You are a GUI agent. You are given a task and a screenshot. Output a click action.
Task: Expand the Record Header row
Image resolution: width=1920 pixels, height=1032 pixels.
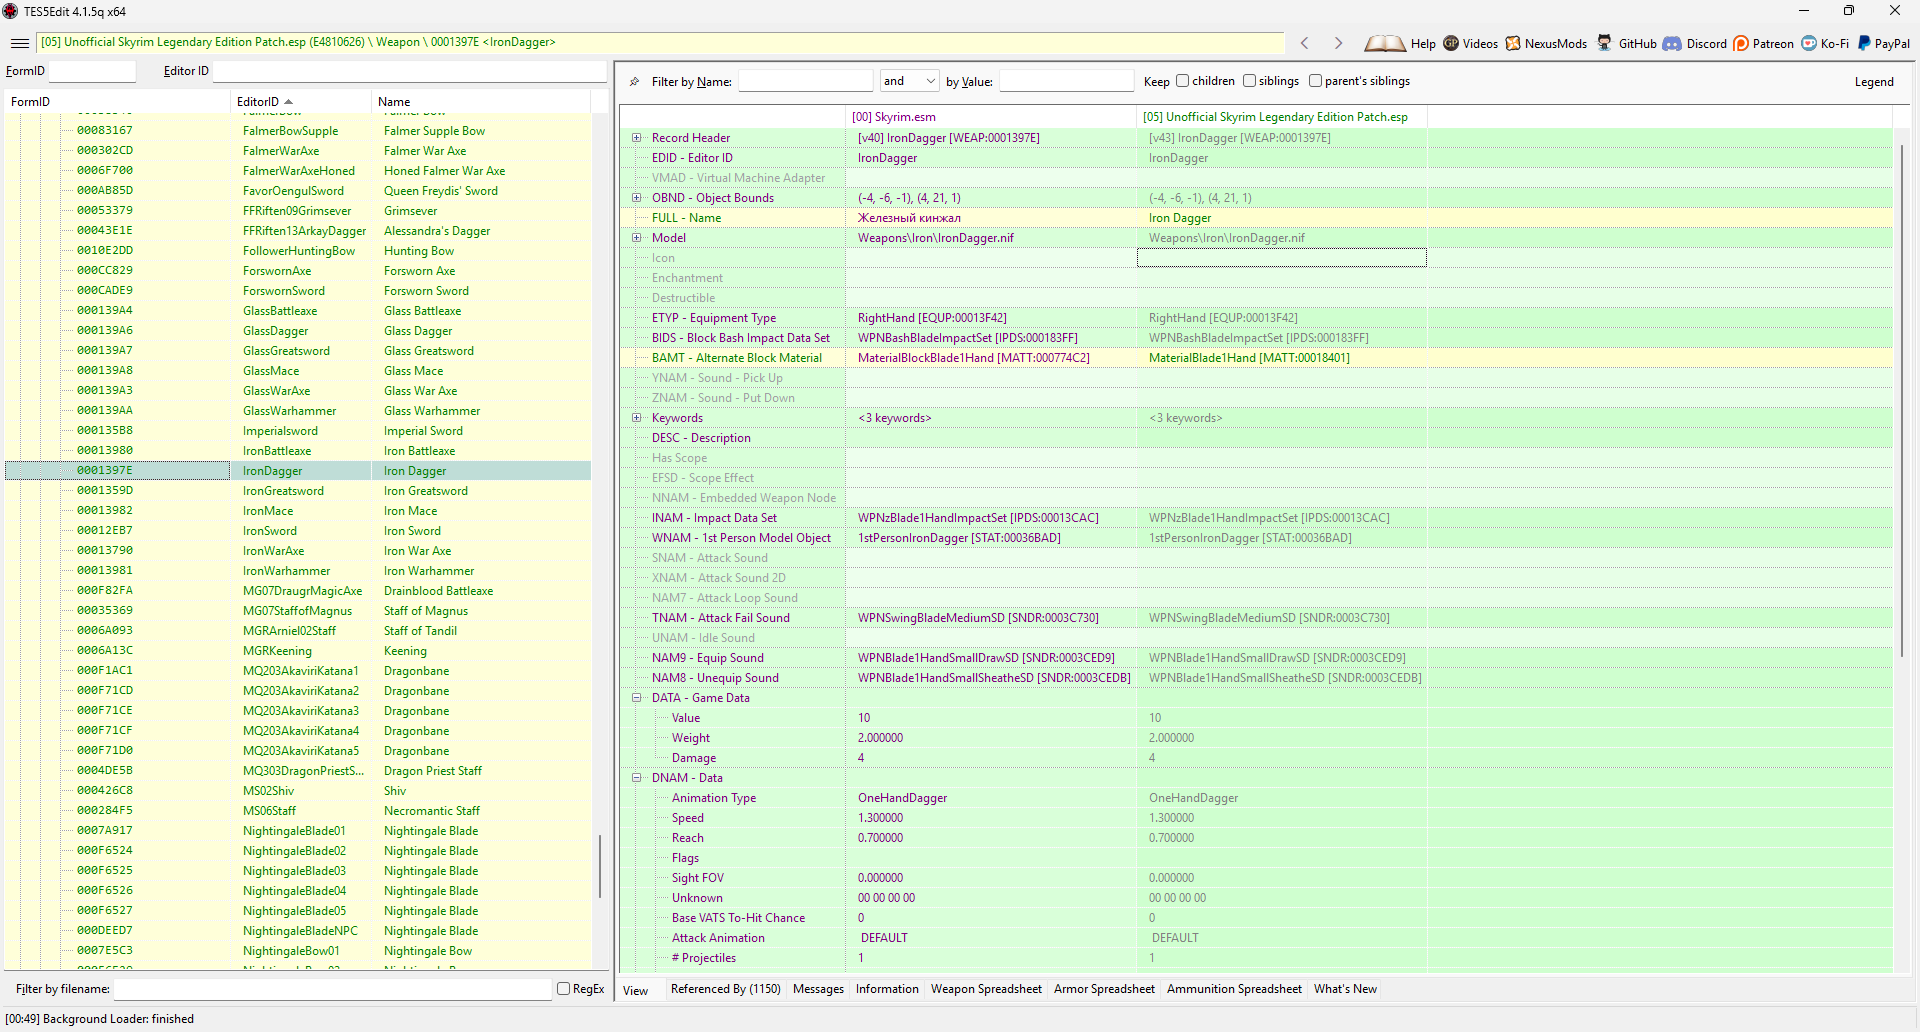pyautogui.click(x=636, y=138)
